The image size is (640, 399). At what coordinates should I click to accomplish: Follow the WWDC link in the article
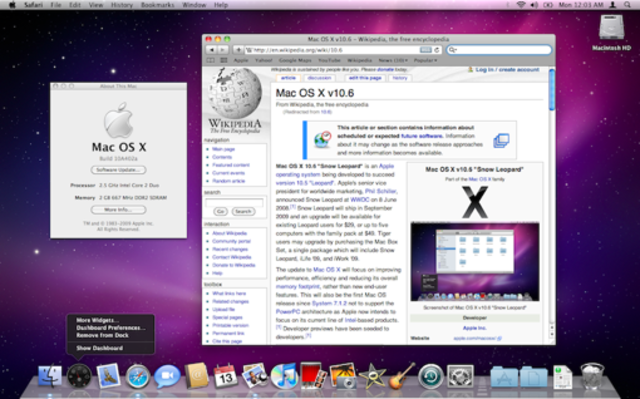[x=360, y=200]
